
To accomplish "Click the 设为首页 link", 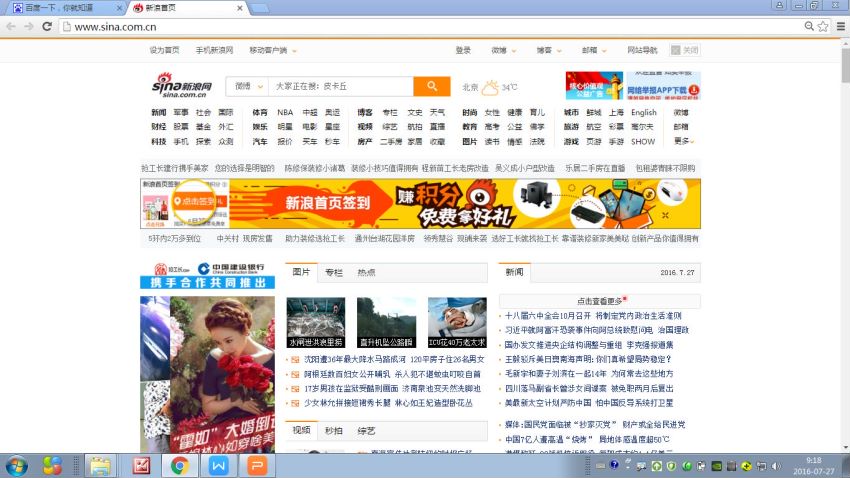I will click(164, 50).
